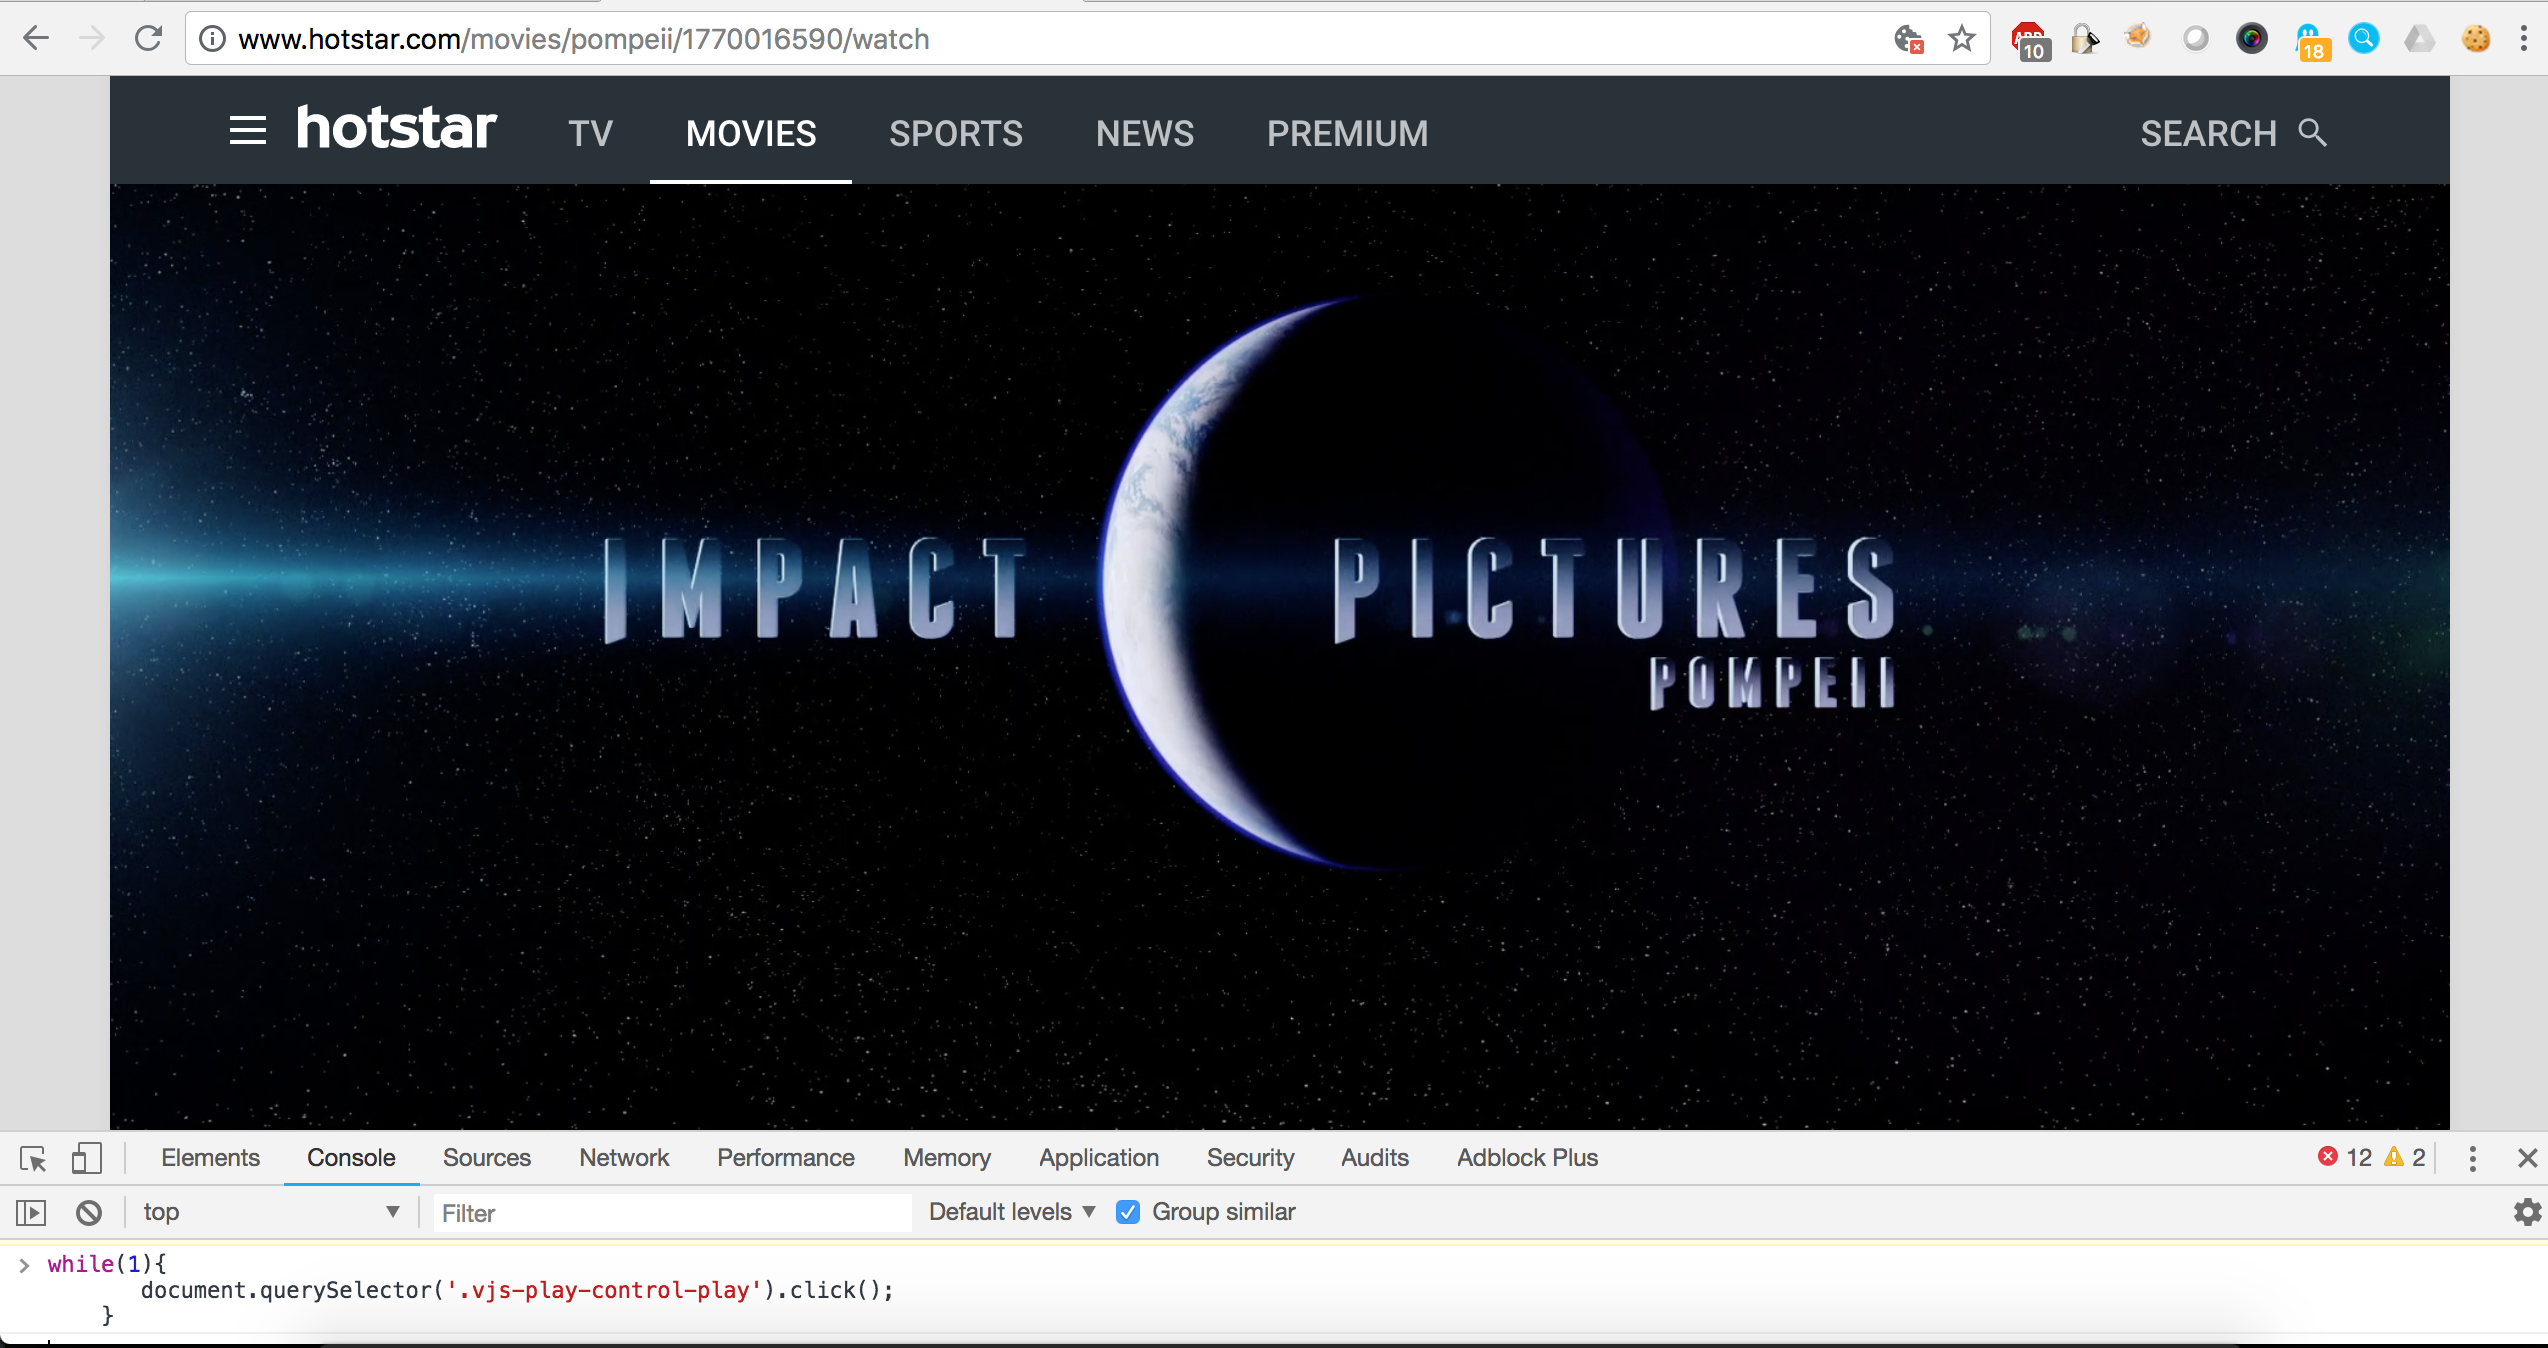The image size is (2548, 1348).
Task: Show the console sidebar
Action: point(31,1213)
